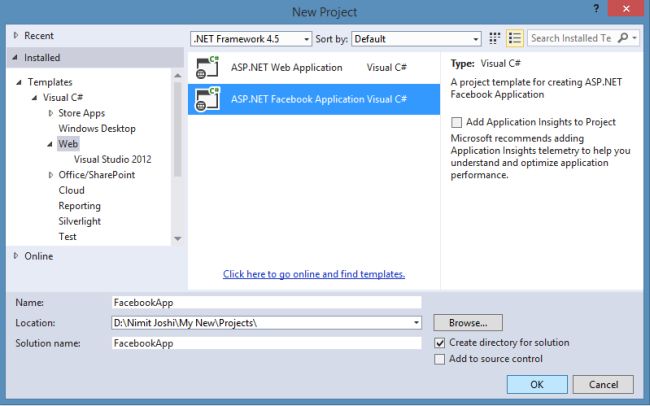Image resolution: width=650 pixels, height=406 pixels.
Task: Click the tree scrollbar up arrow
Action: [x=178, y=75]
